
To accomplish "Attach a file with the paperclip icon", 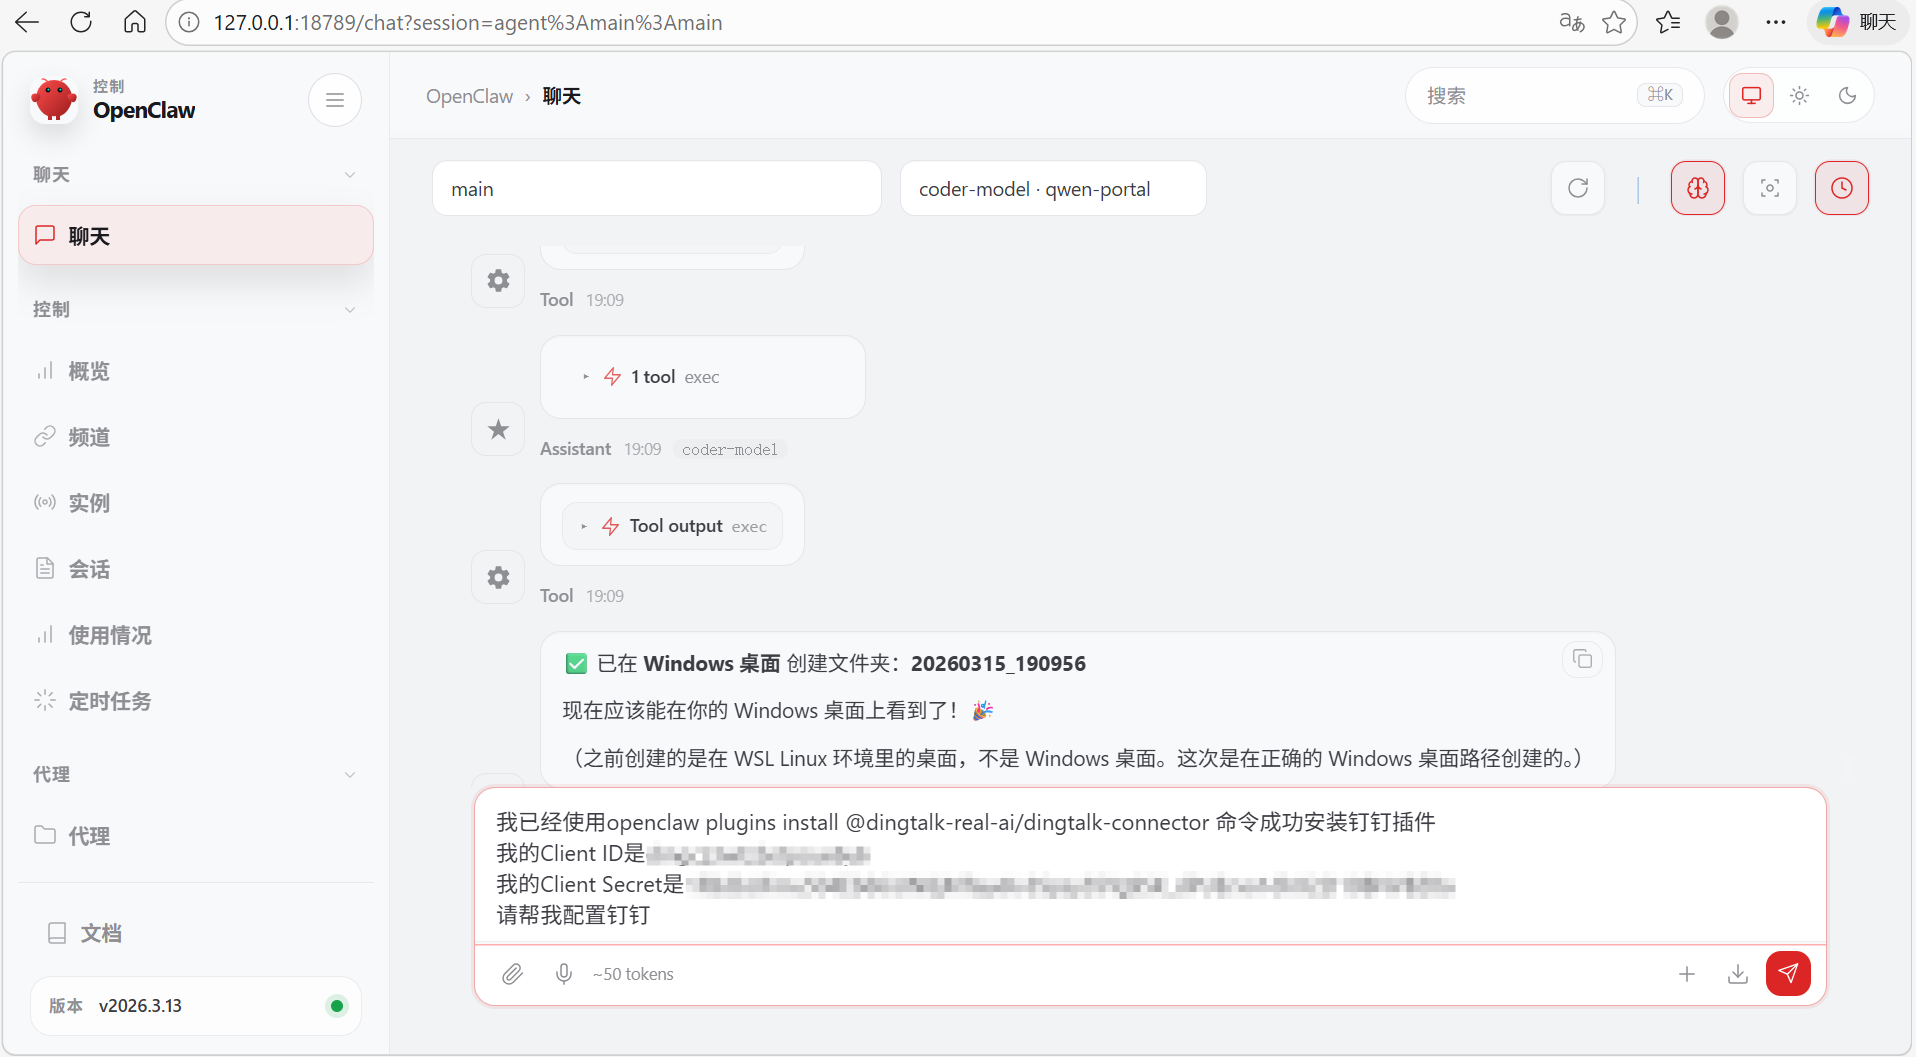I will 513,974.
